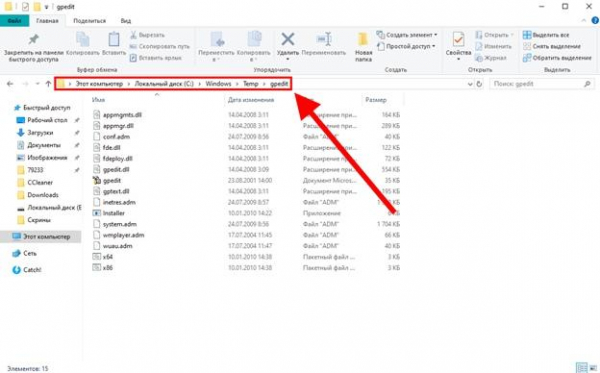Click the Переименовать icon
Image resolution: width=600 pixels, height=373 pixels.
[x=324, y=39]
